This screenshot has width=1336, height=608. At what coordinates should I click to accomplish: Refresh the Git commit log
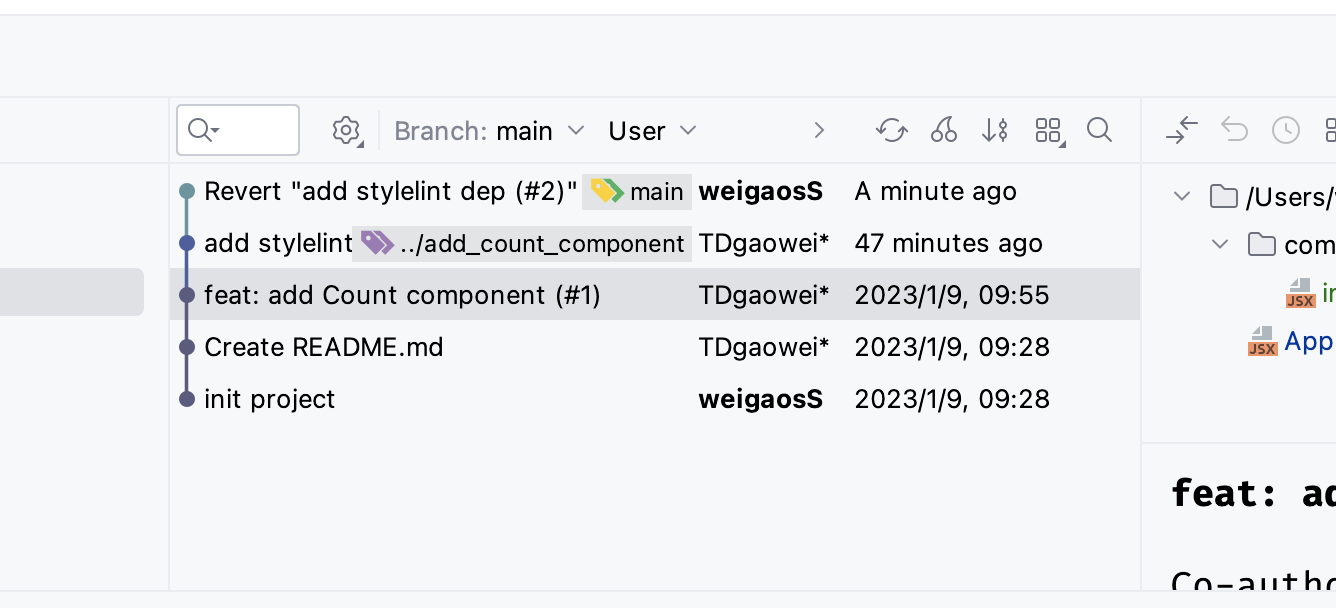point(891,130)
